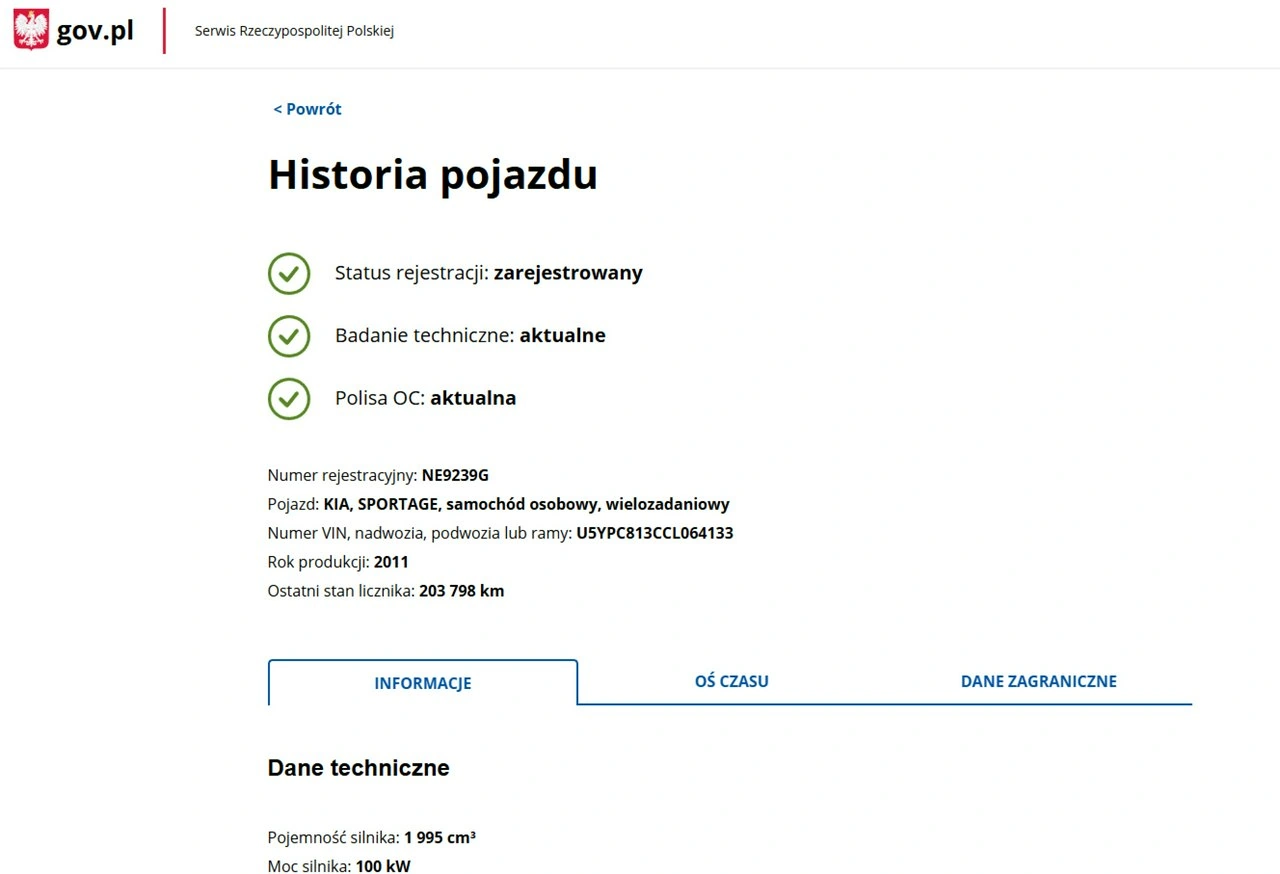Click the Dane techniczne section heading

click(358, 767)
